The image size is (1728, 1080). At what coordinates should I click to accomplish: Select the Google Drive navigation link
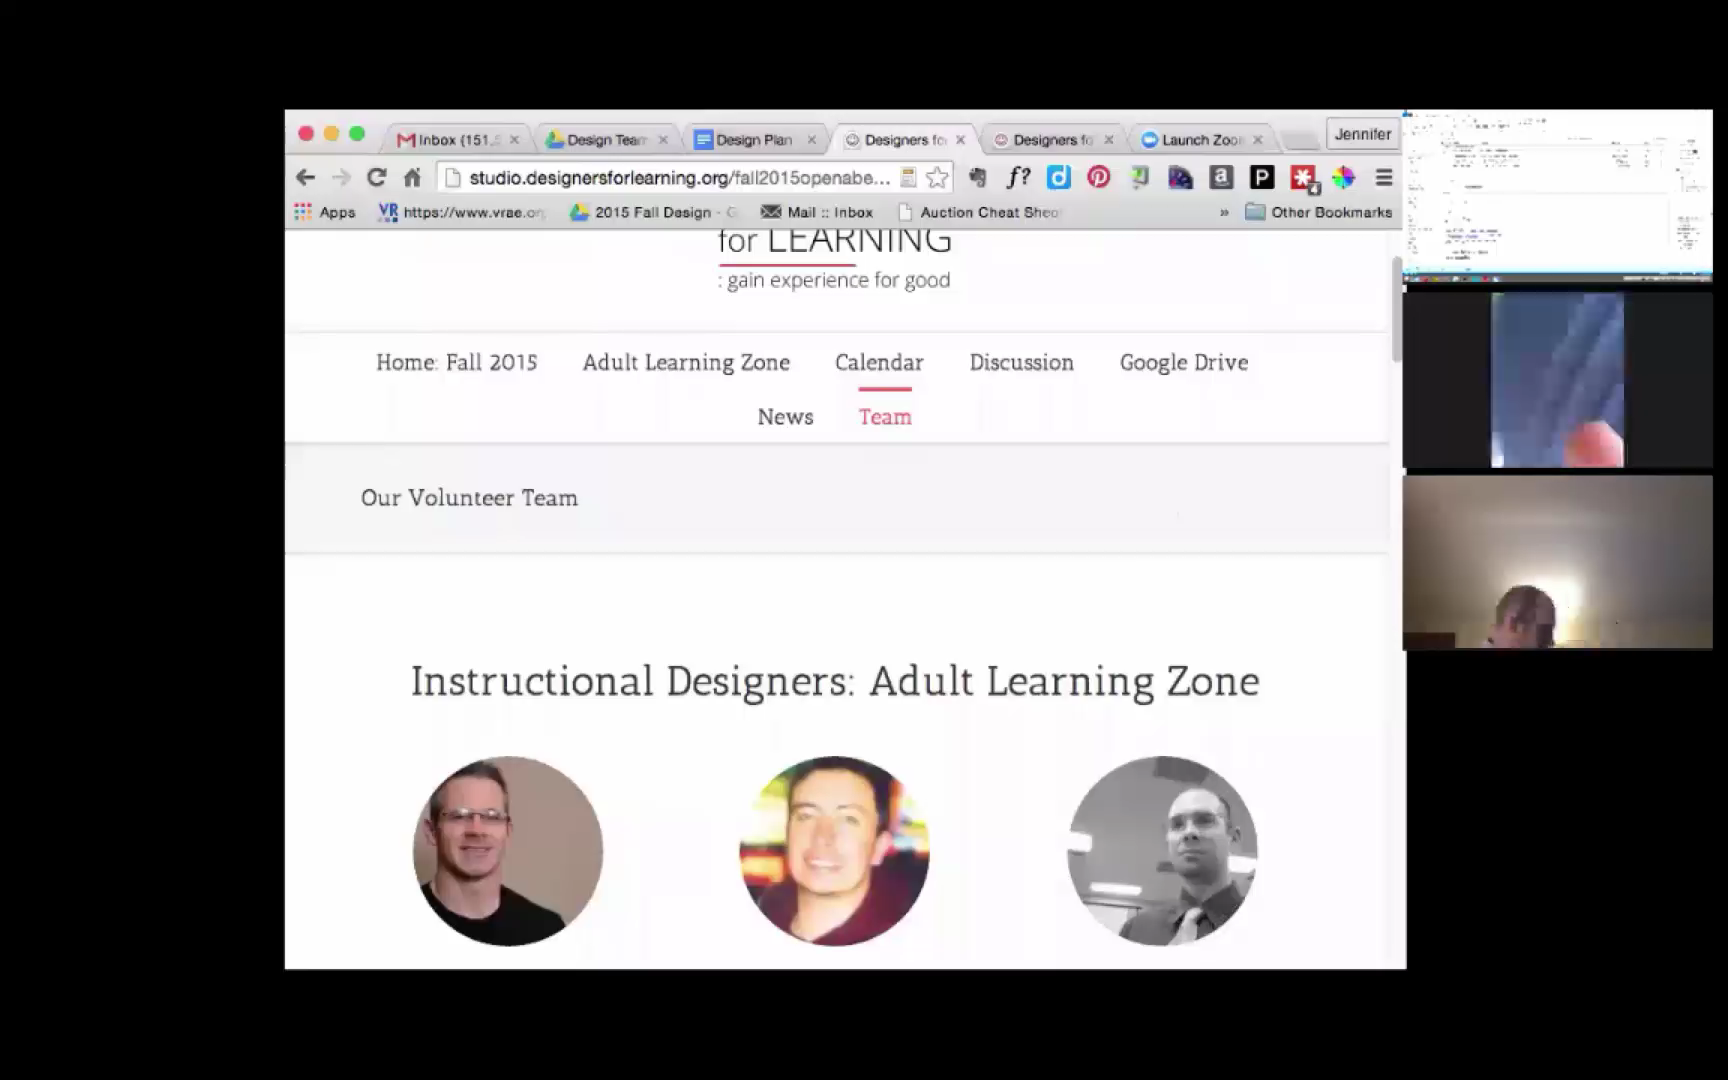tap(1184, 363)
